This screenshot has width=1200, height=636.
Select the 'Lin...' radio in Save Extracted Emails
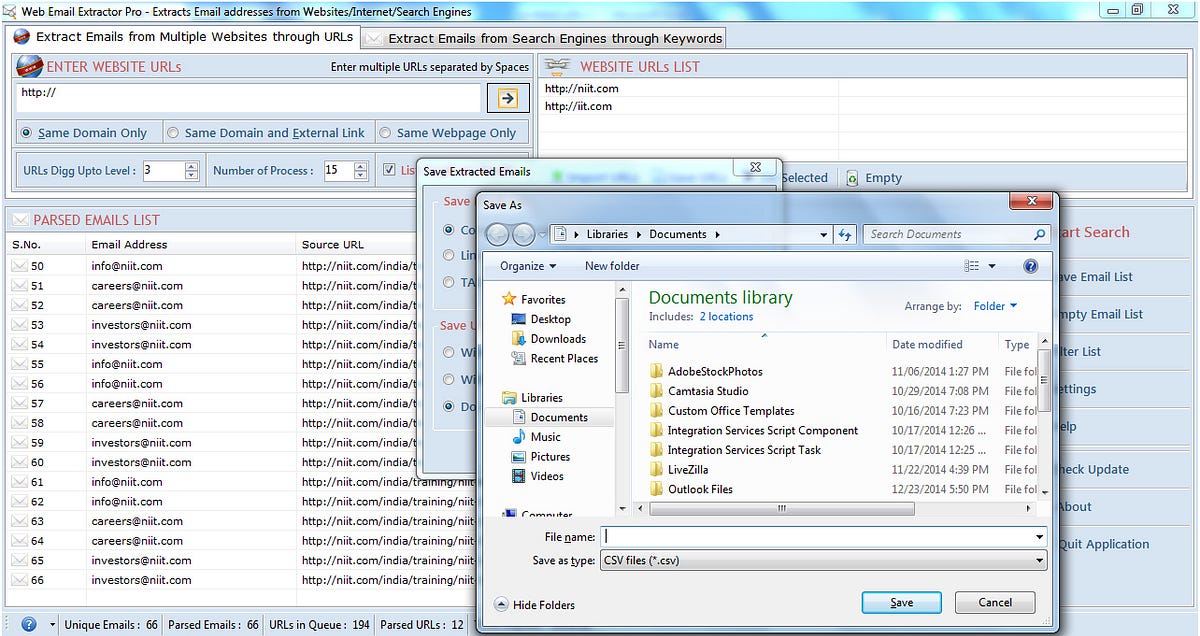tap(448, 256)
